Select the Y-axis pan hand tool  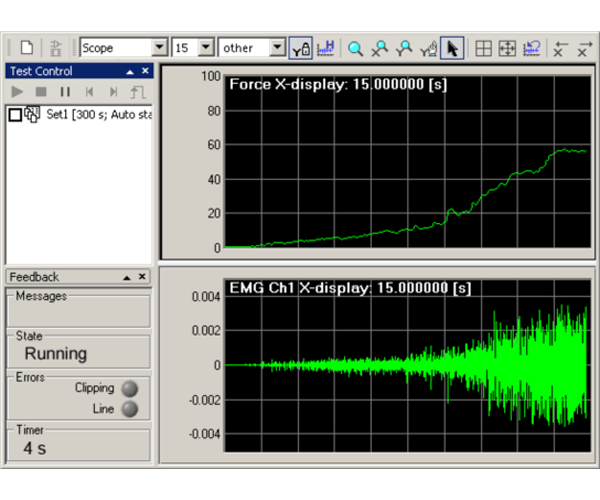[x=429, y=49]
